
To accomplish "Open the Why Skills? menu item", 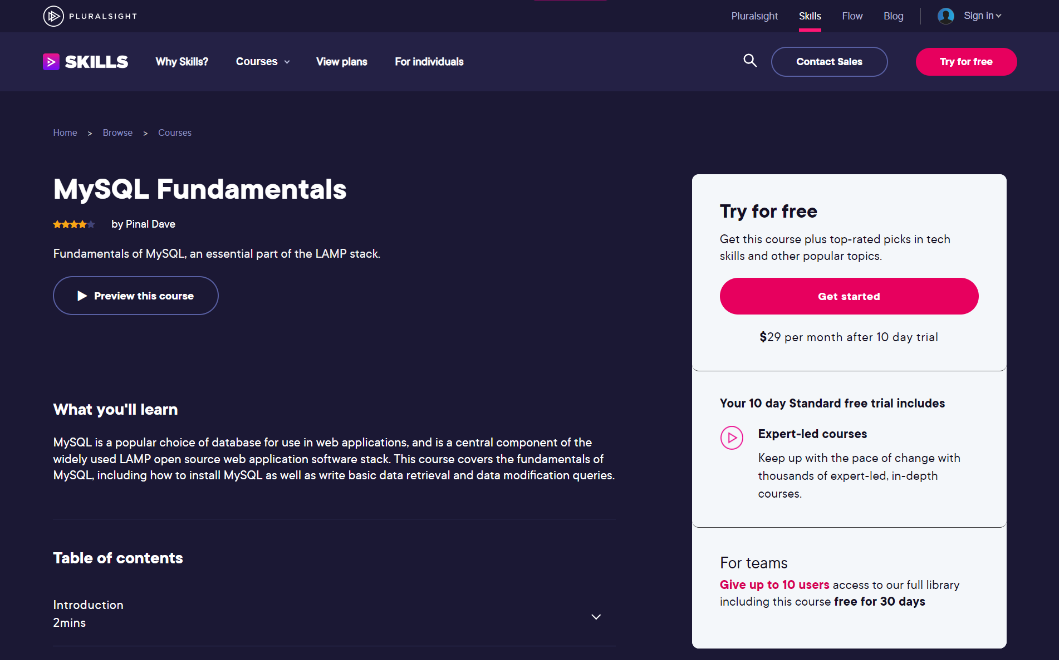I will (182, 61).
